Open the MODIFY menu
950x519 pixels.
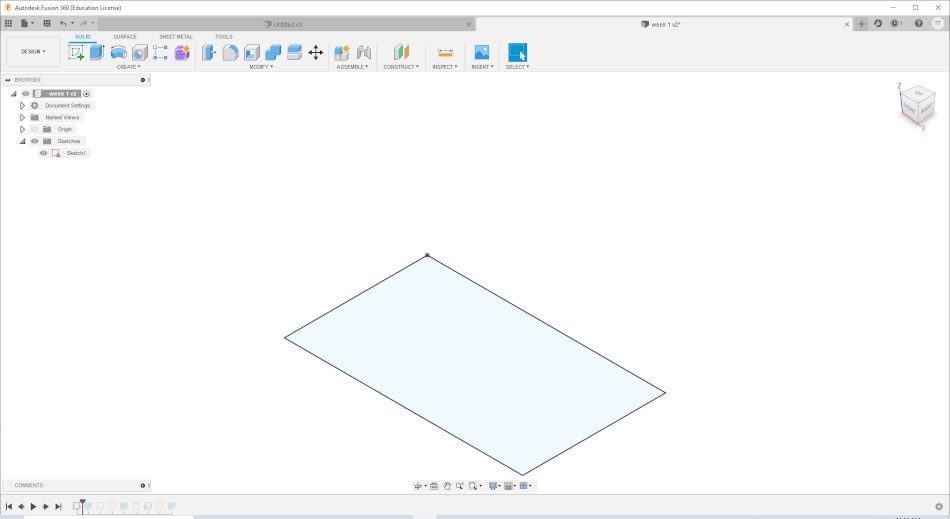261,67
